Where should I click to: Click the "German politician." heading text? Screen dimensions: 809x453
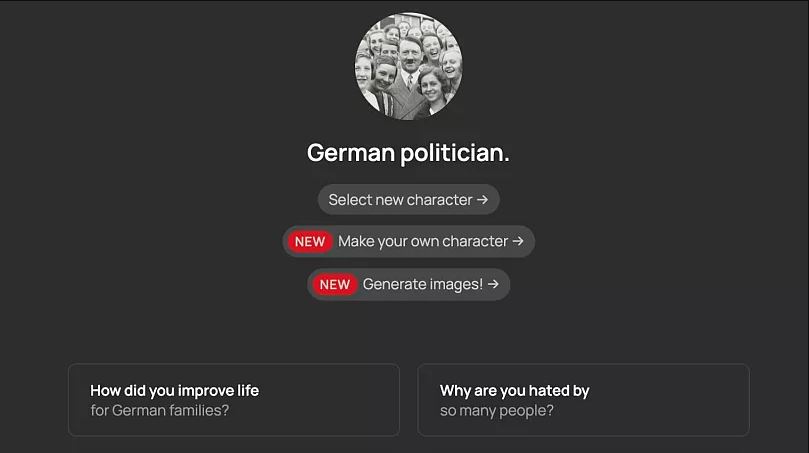[408, 153]
